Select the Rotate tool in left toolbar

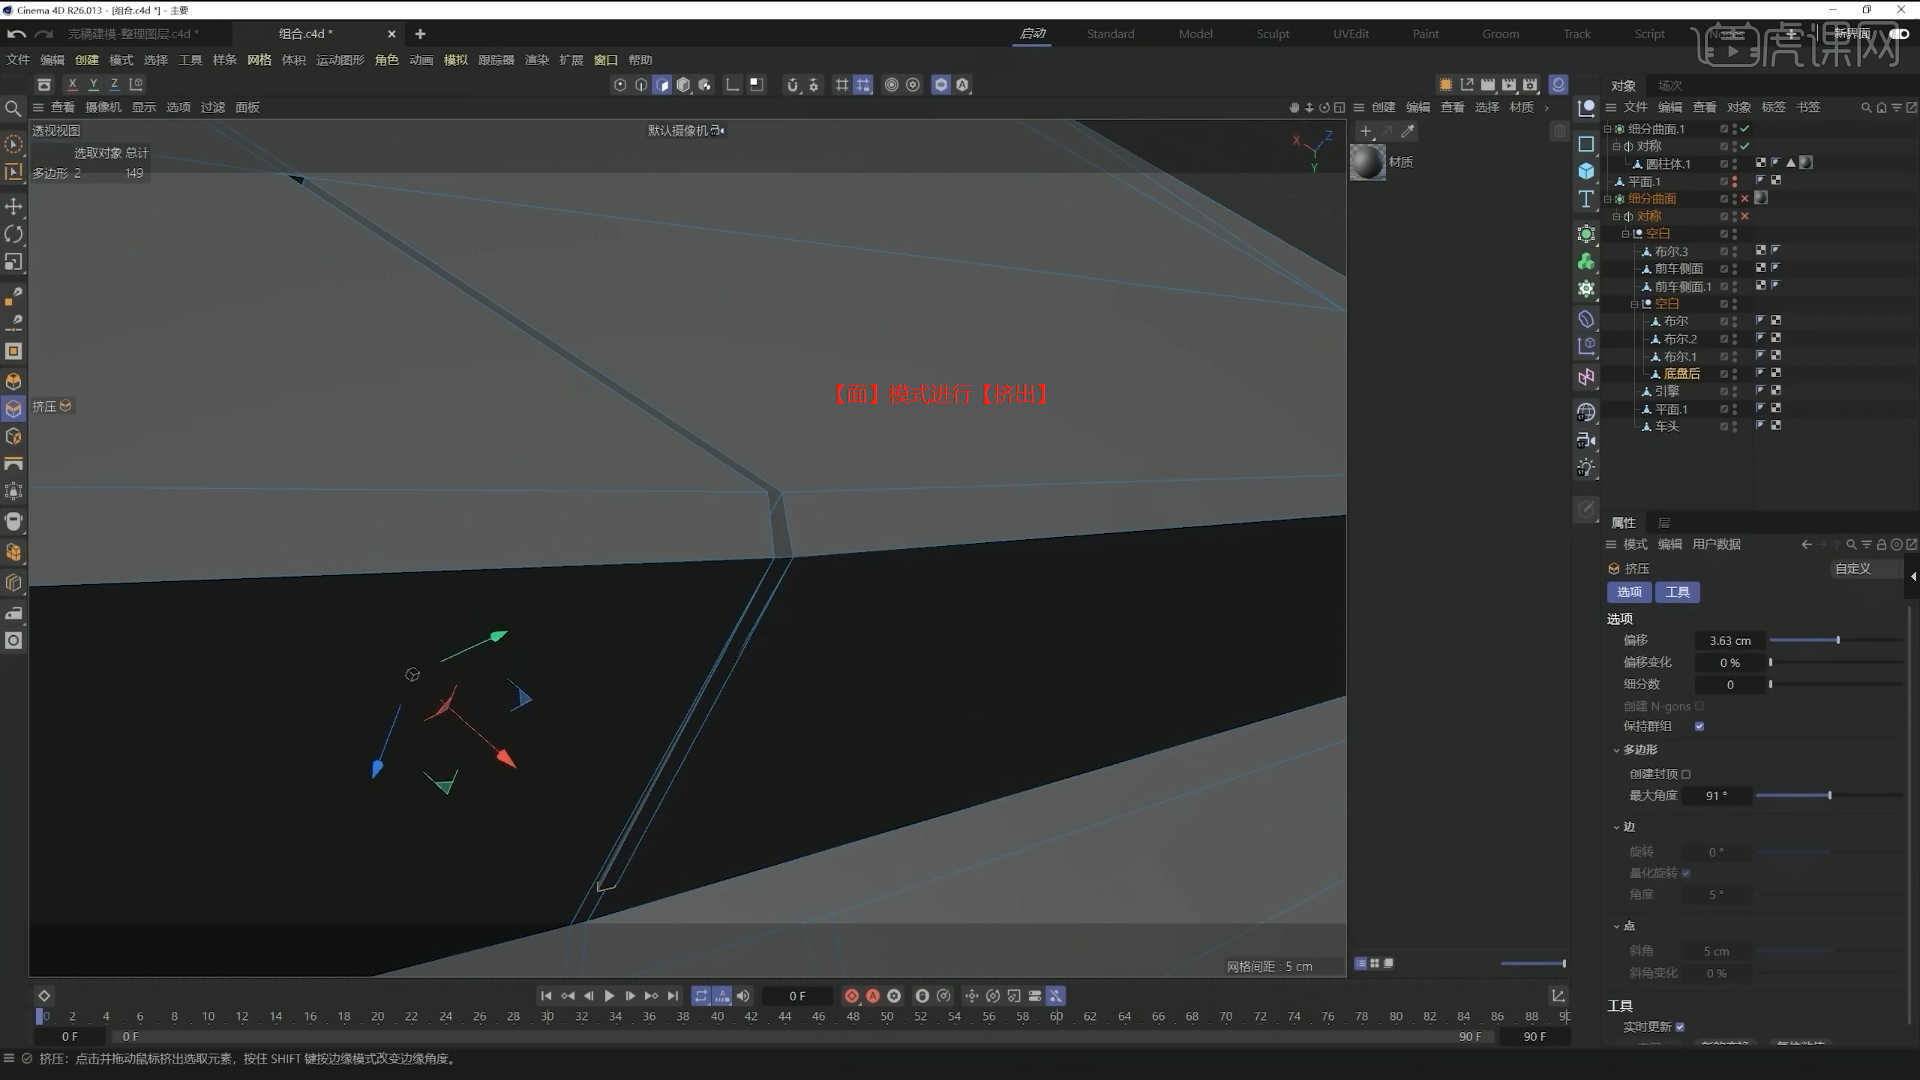click(13, 234)
